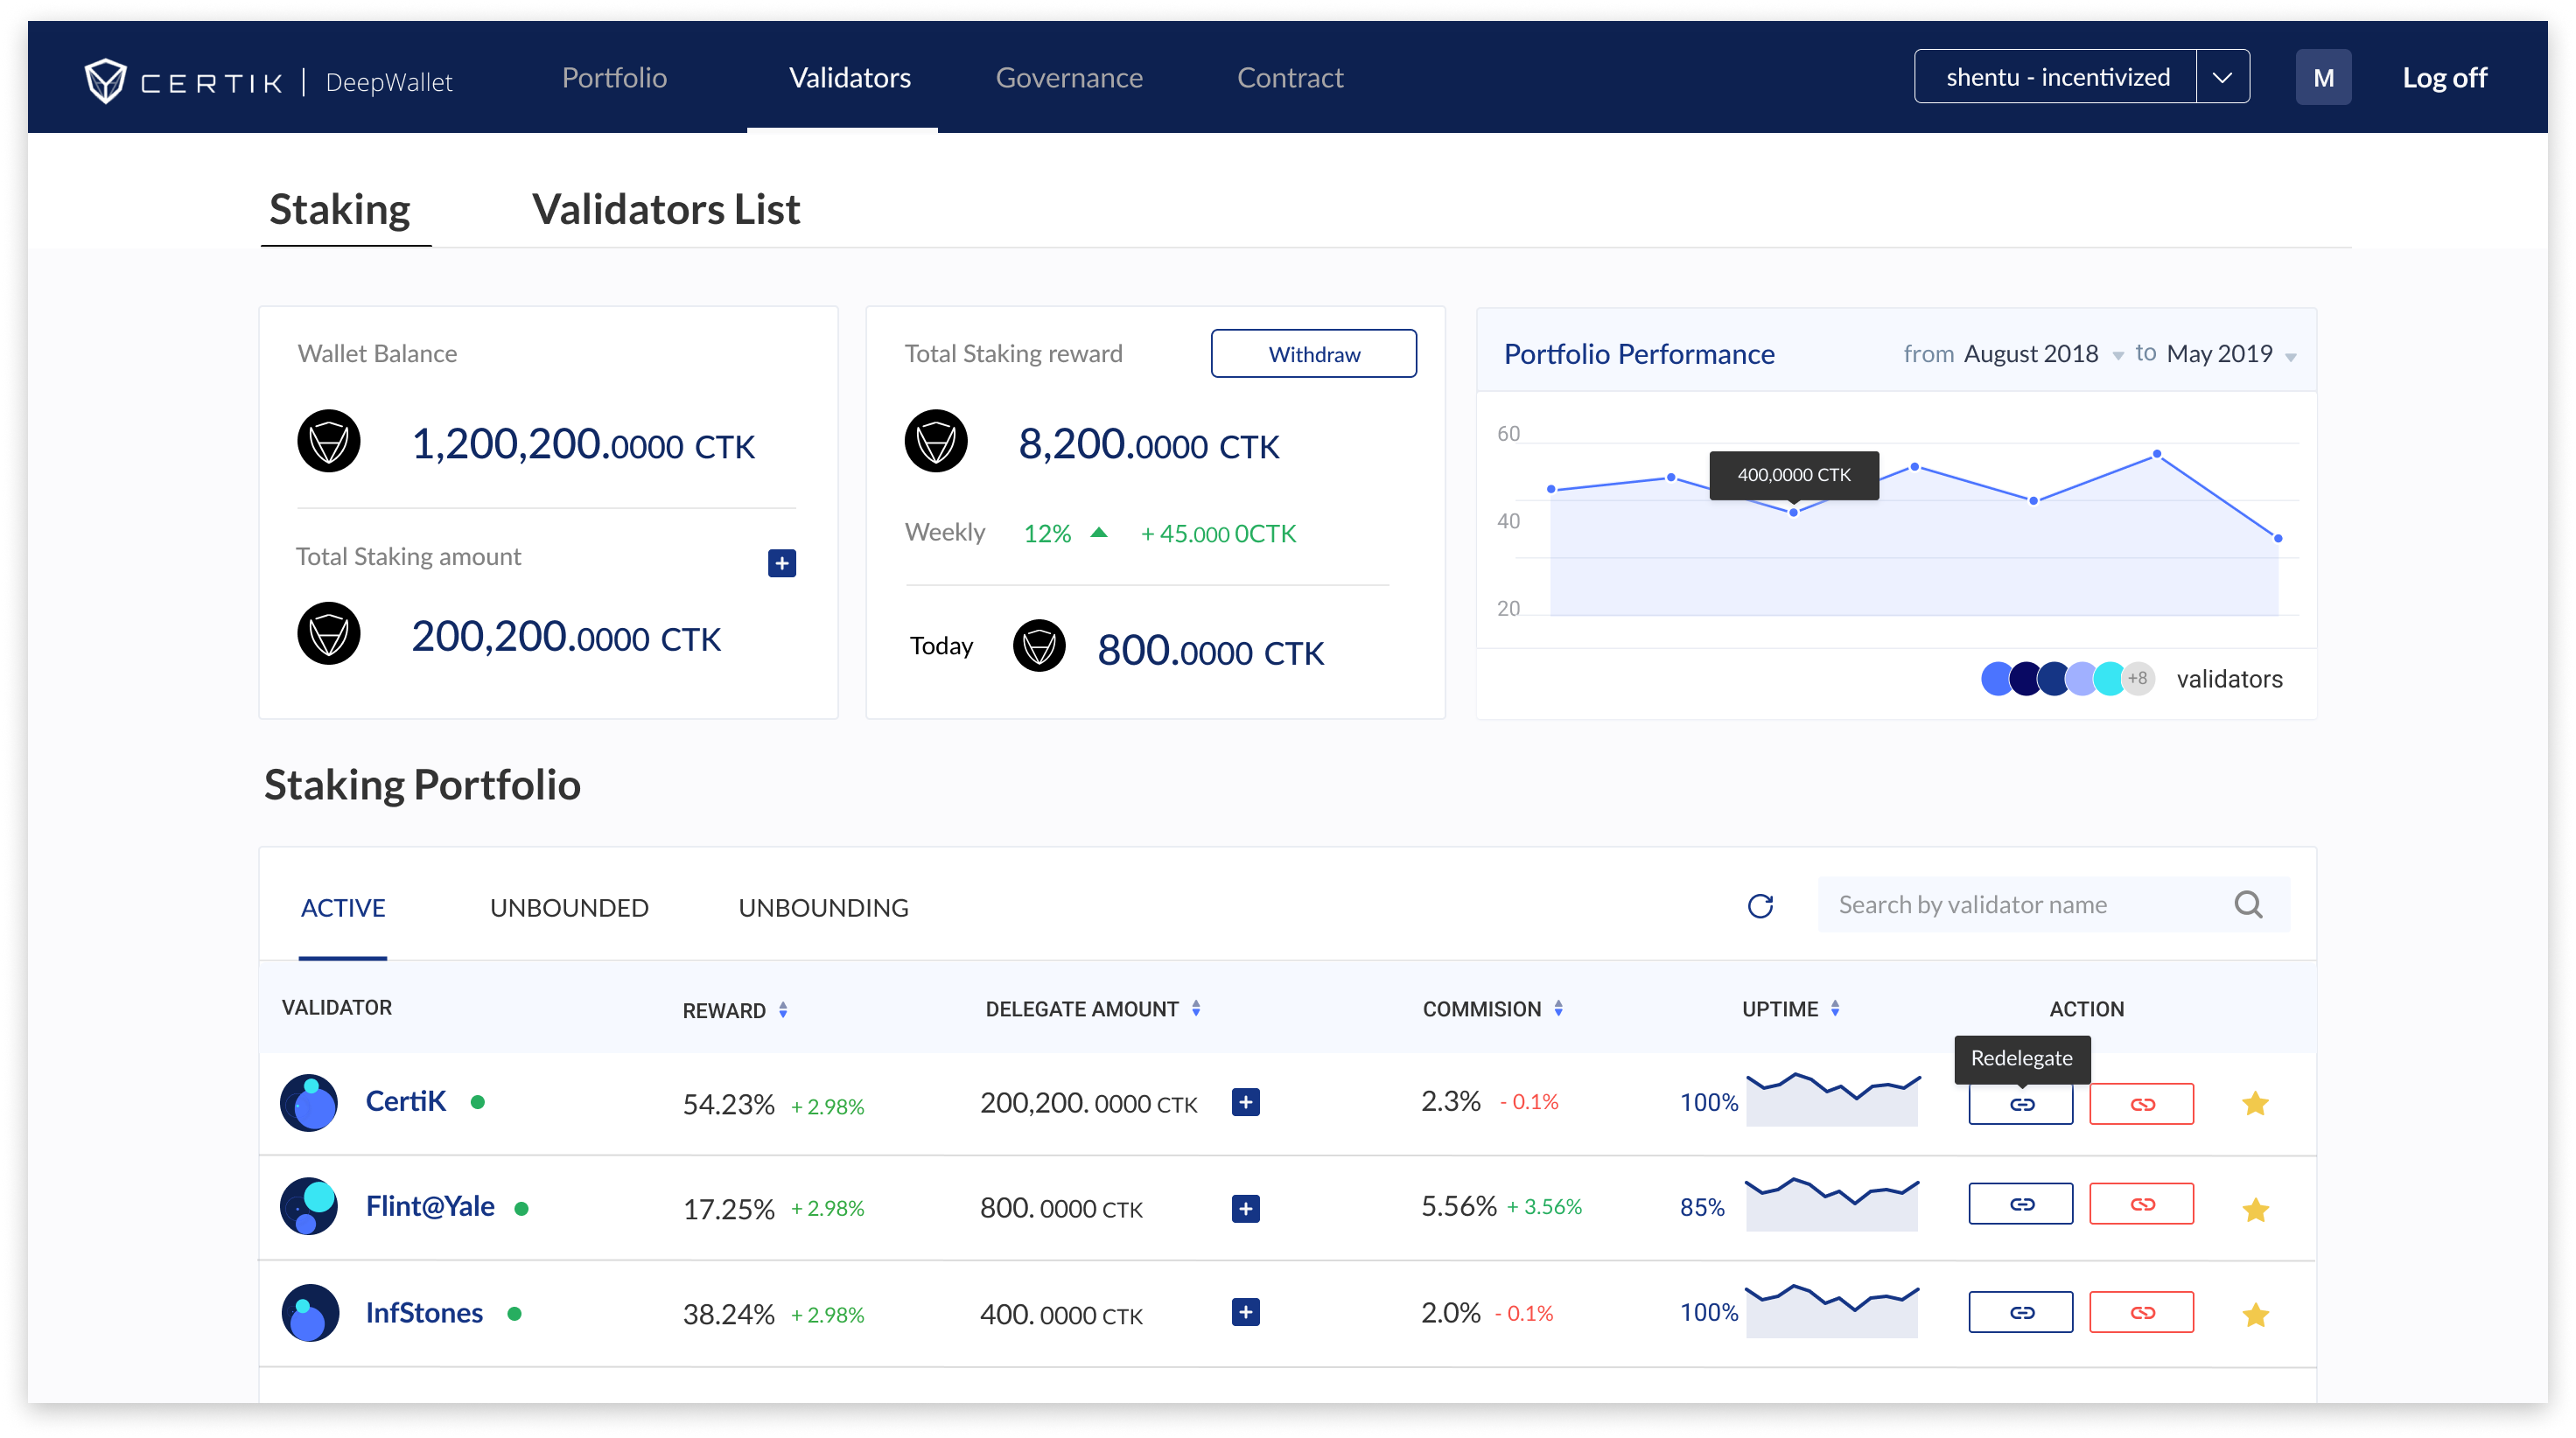Click the Withdraw button
Screen dimensions: 2576x1438
tap(1313, 354)
